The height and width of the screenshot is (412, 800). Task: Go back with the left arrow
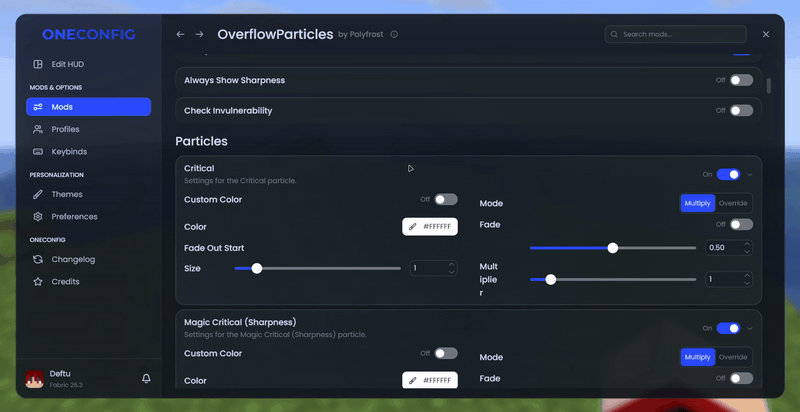pyautogui.click(x=180, y=34)
